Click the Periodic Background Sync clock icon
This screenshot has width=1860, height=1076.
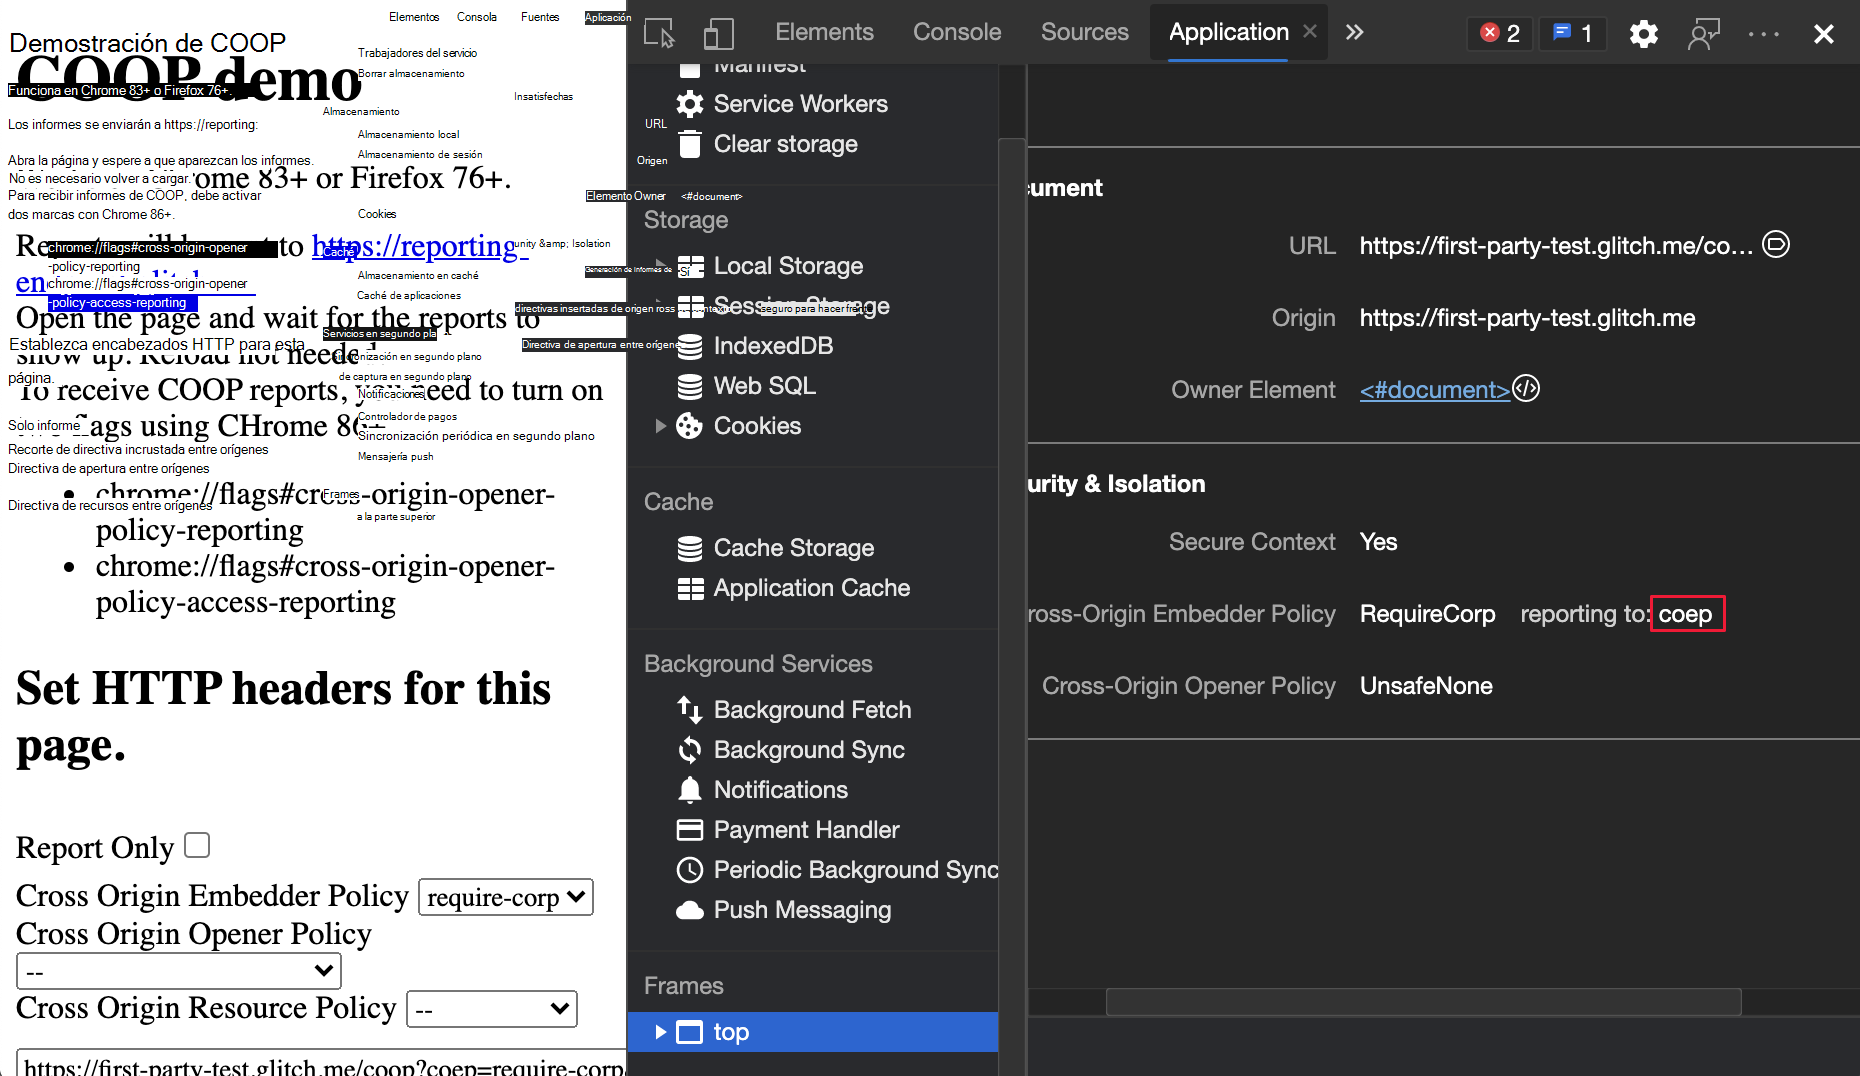click(x=690, y=870)
